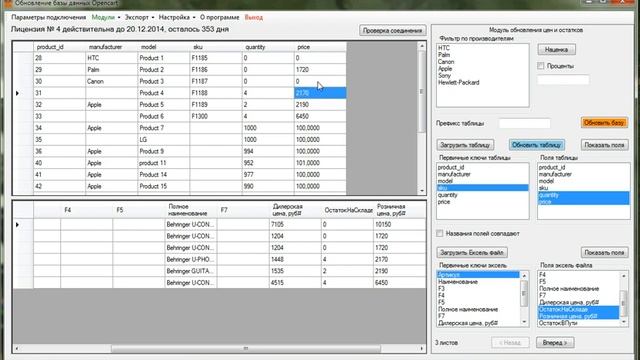Click the orange Обновить базу button

pyautogui.click(x=604, y=123)
